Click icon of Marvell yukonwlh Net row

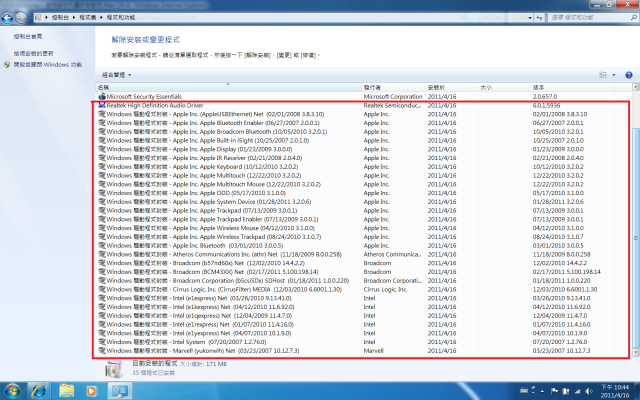point(102,351)
